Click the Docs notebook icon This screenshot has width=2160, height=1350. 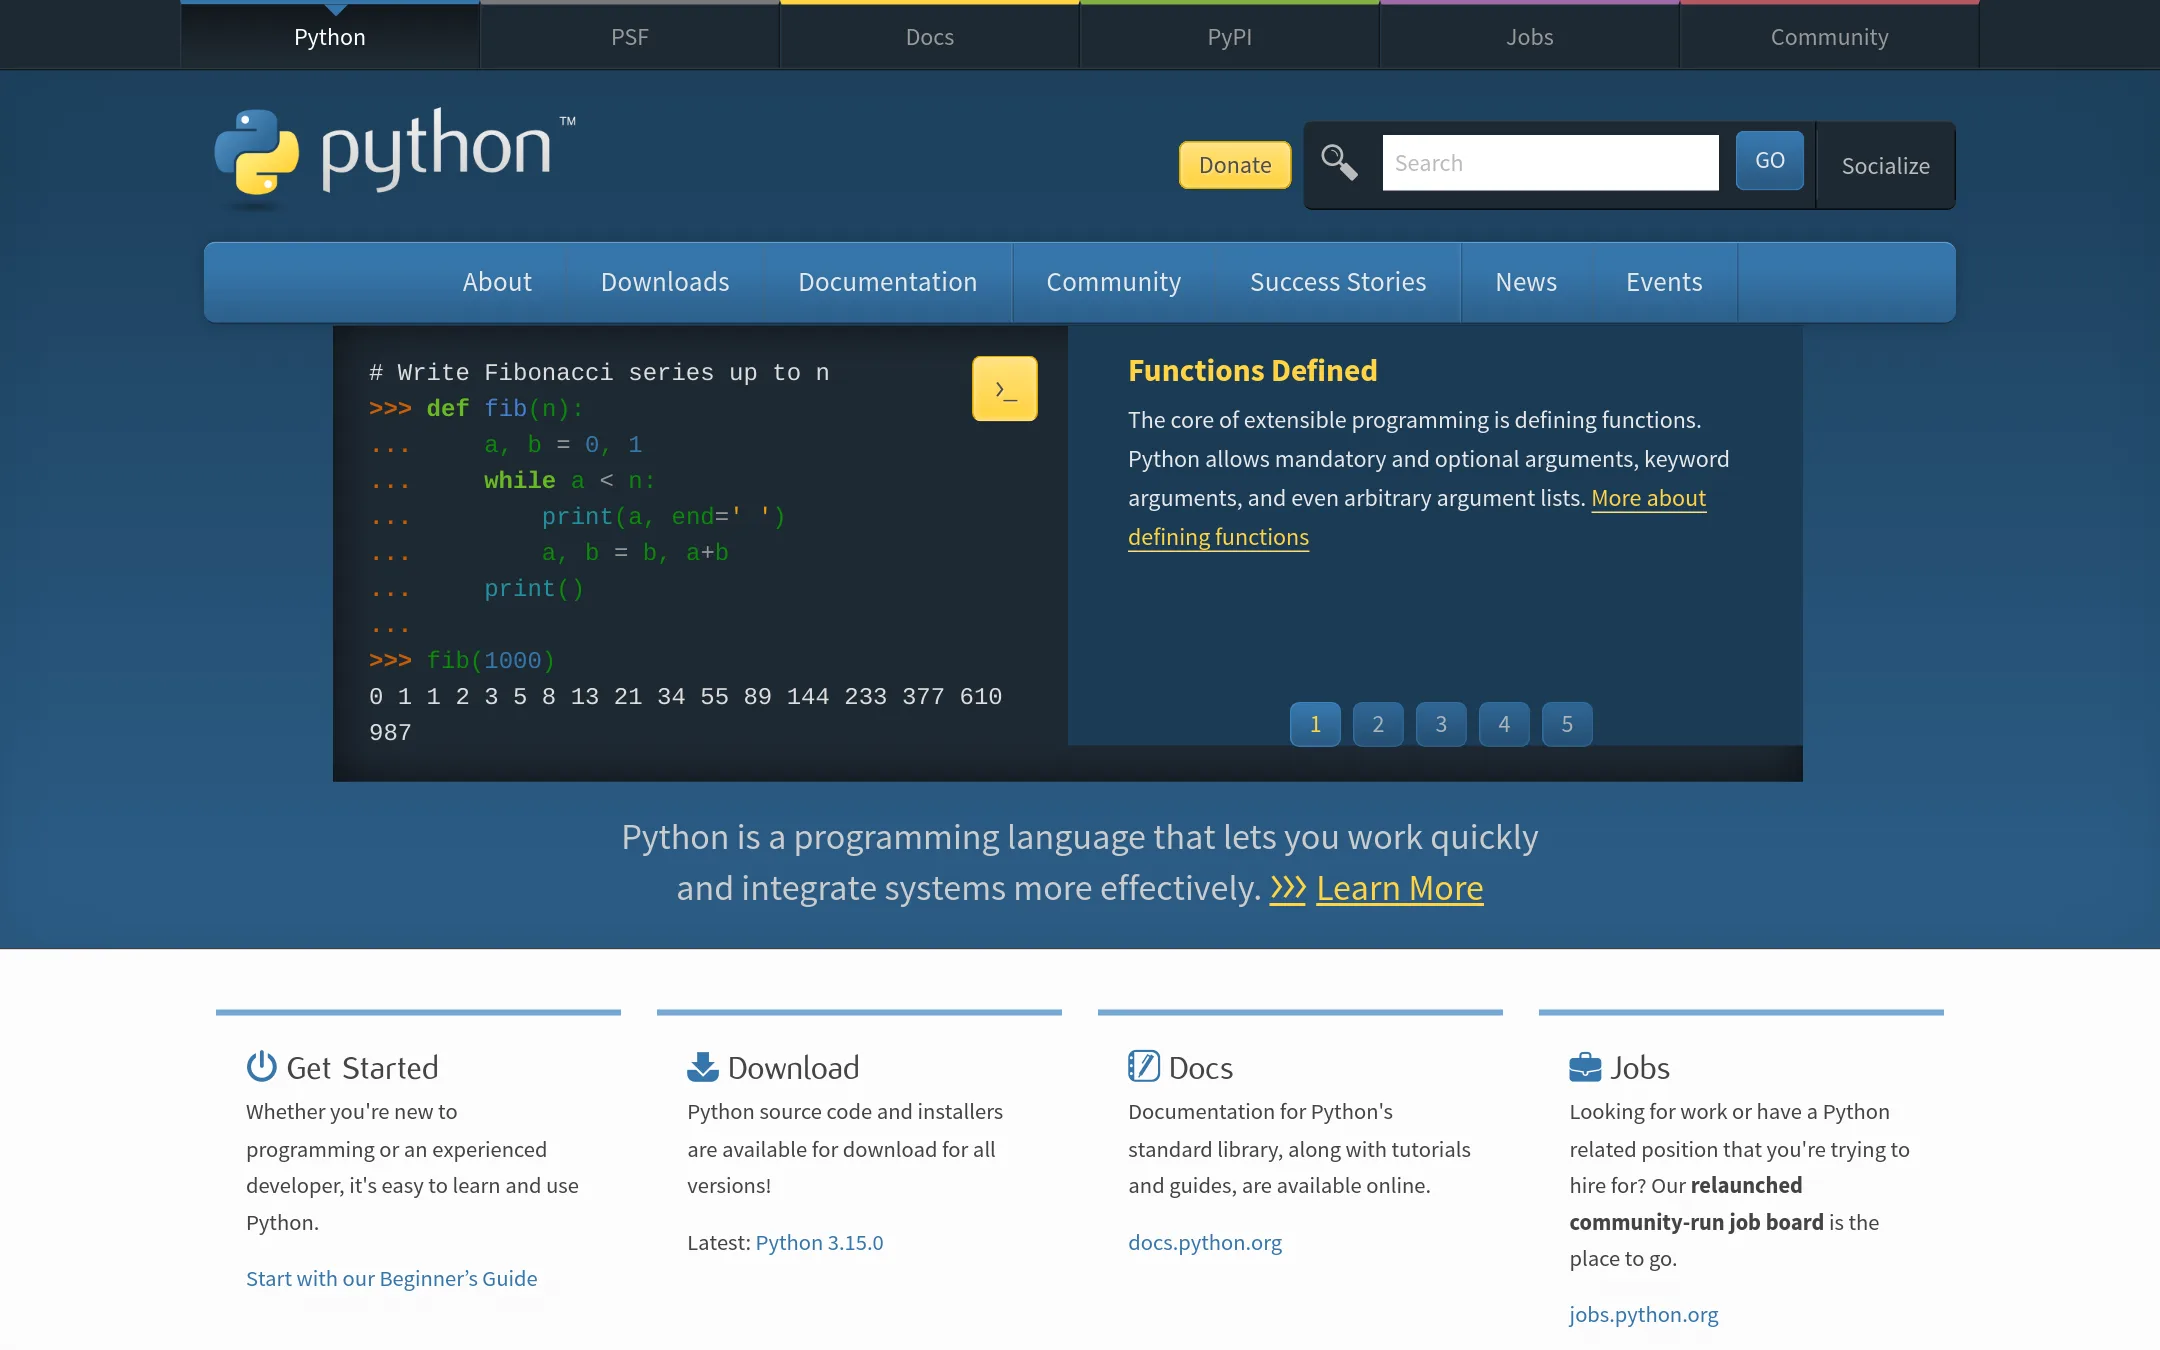[x=1143, y=1066]
